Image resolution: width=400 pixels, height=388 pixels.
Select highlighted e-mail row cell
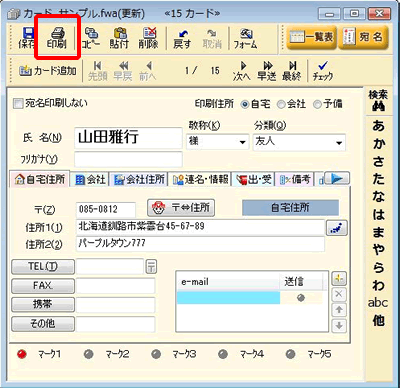[228, 298]
